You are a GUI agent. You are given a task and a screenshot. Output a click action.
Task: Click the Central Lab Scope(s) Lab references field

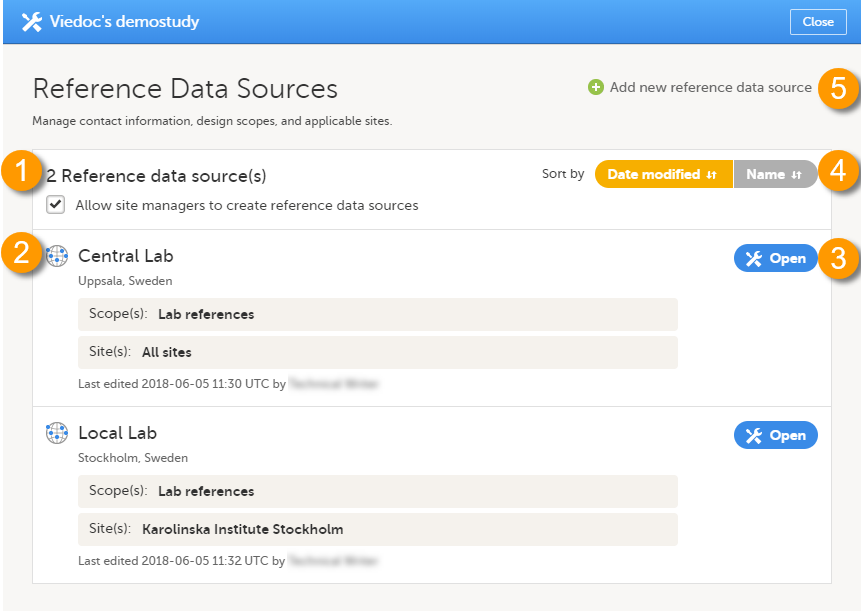tap(377, 314)
